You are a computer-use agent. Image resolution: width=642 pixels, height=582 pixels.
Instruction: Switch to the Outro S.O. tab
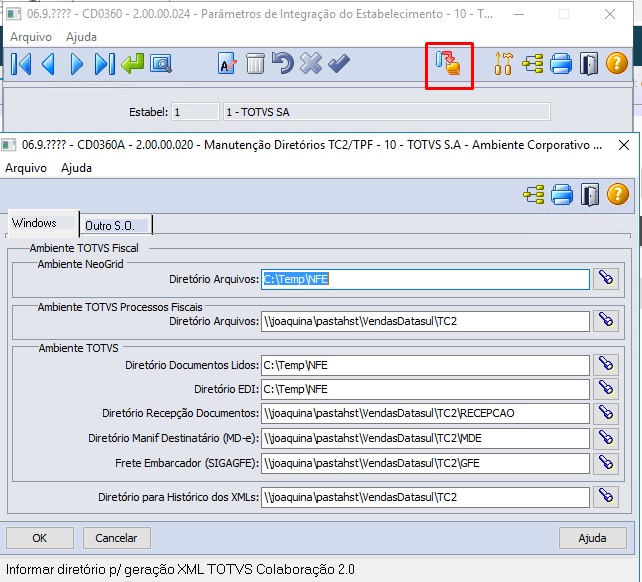click(116, 225)
